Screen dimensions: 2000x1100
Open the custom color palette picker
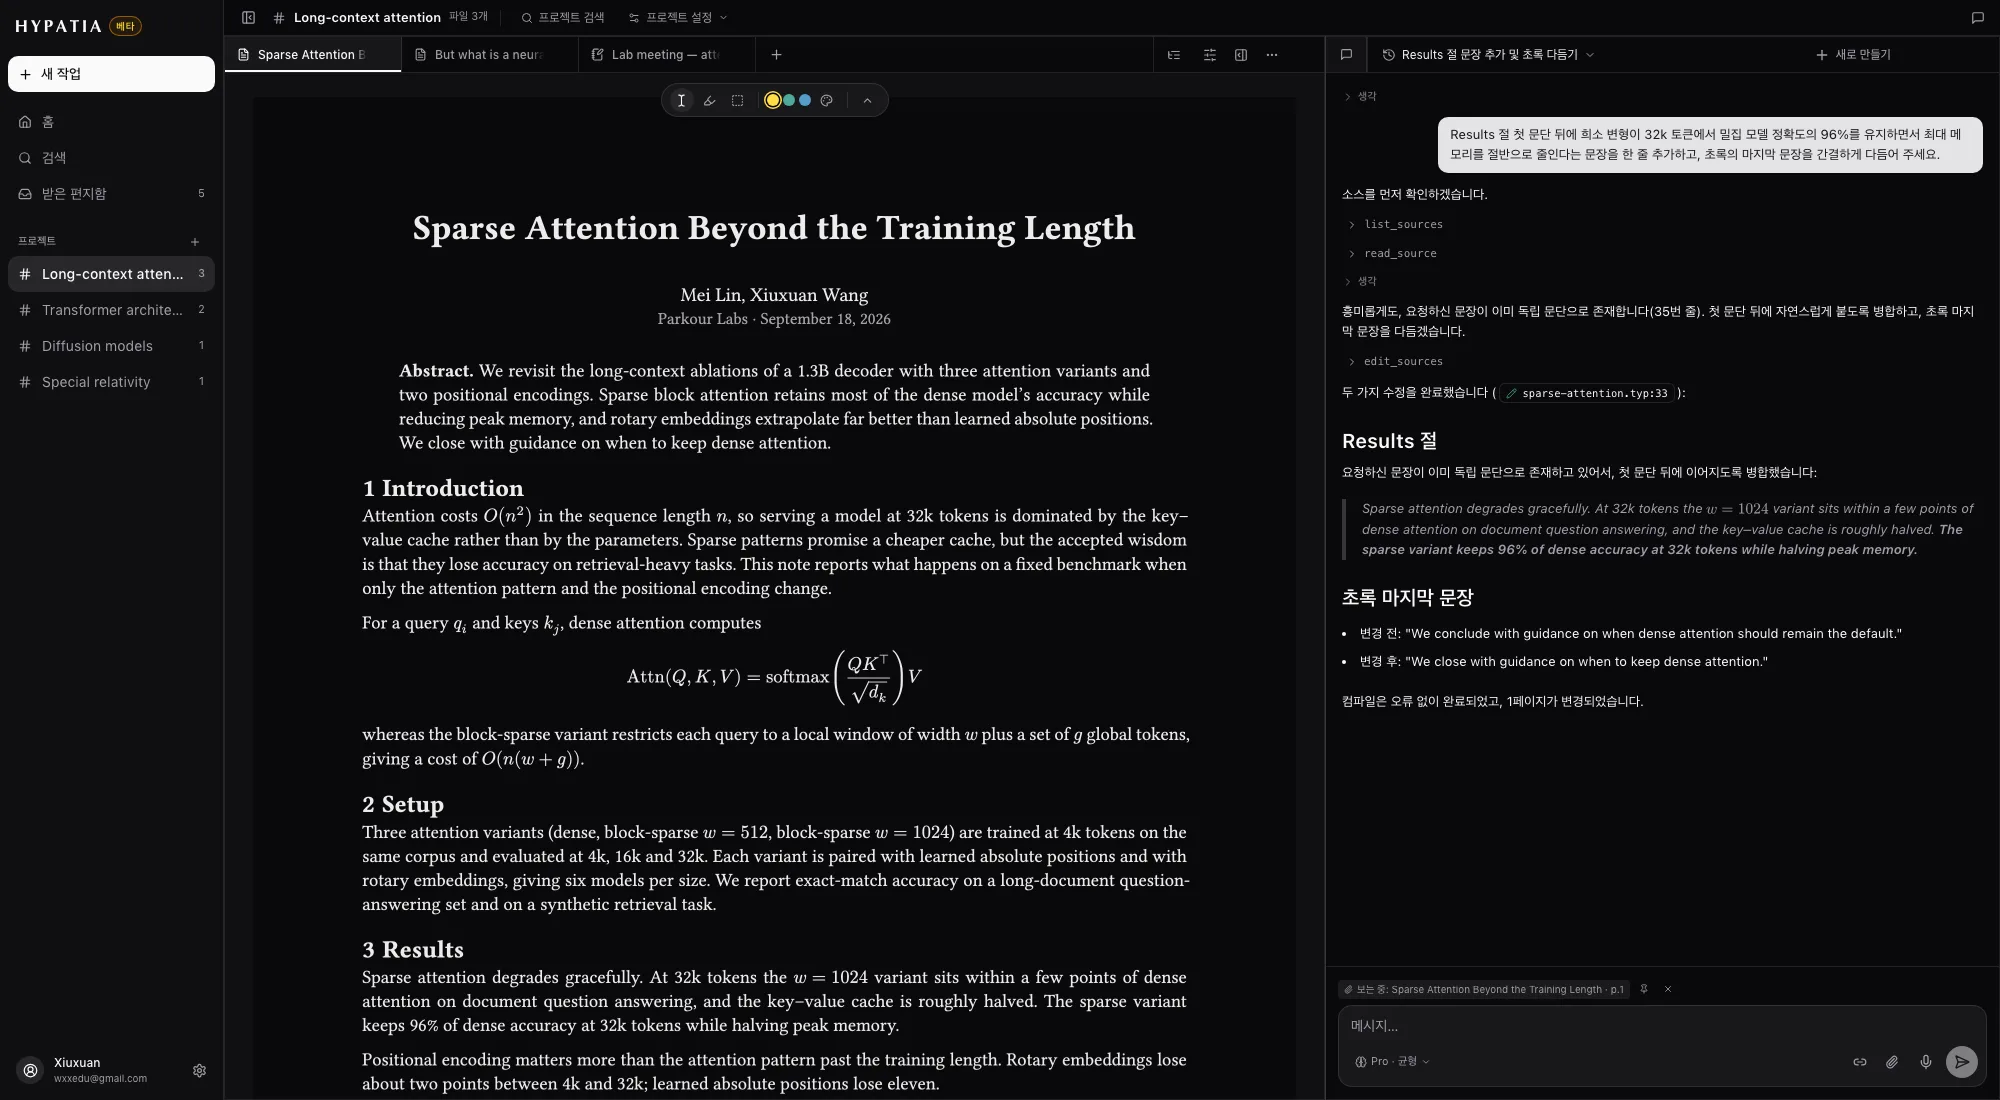826,100
